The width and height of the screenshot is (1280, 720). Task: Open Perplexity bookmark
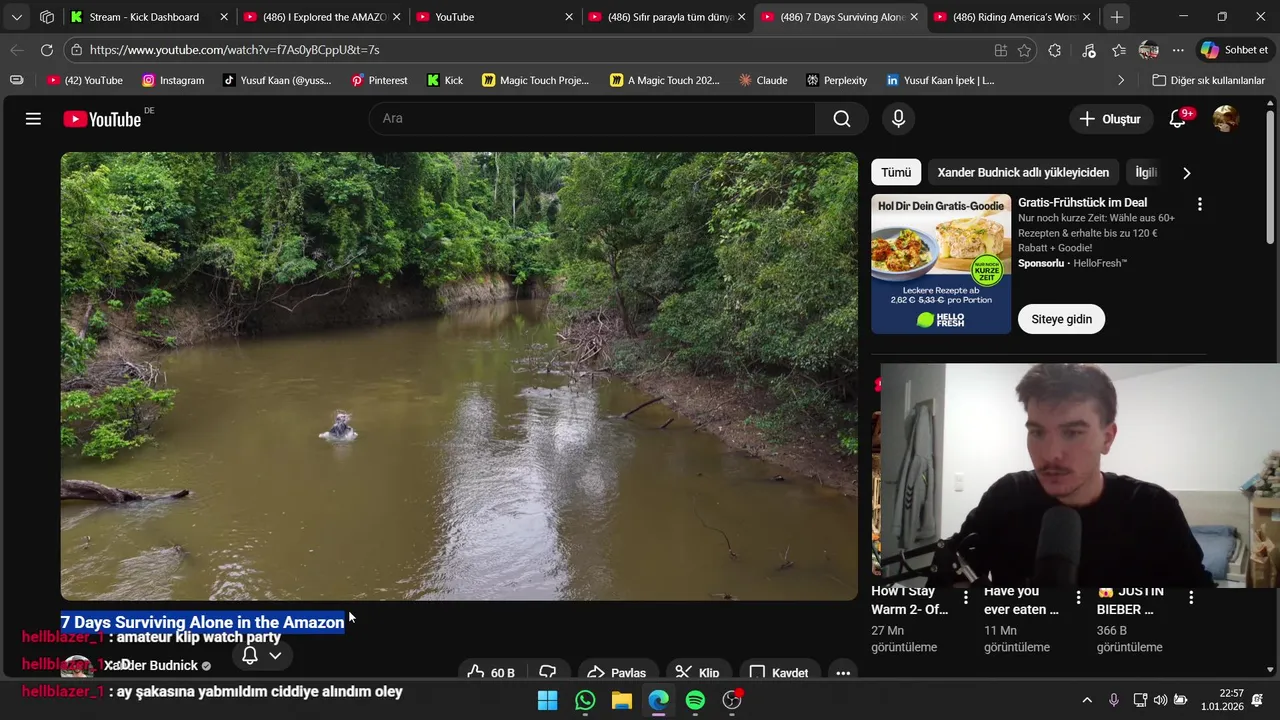(x=836, y=80)
